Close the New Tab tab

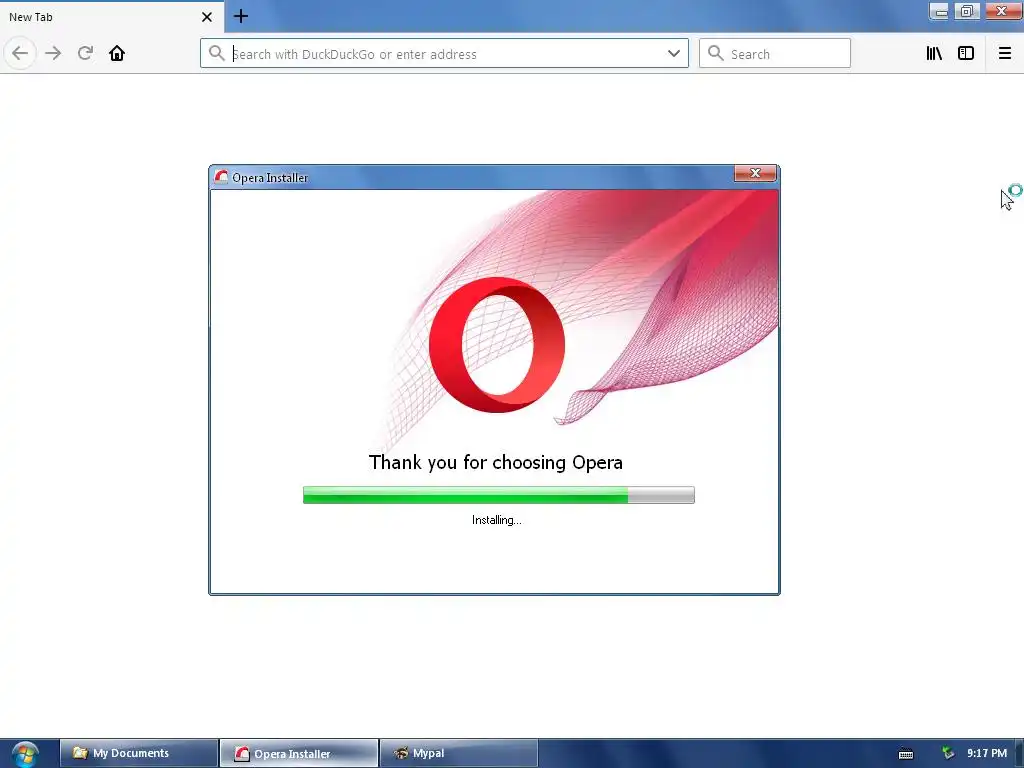[x=206, y=17]
